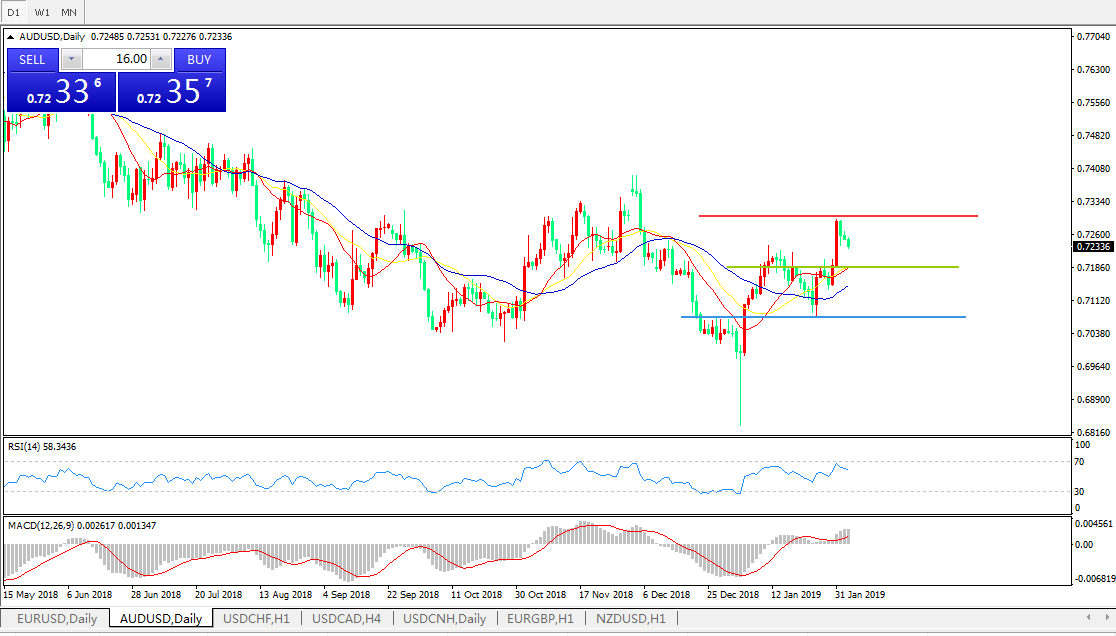This screenshot has height=636, width=1116.
Task: Open the USDCHF,H1 chart tab
Action: click(257, 619)
